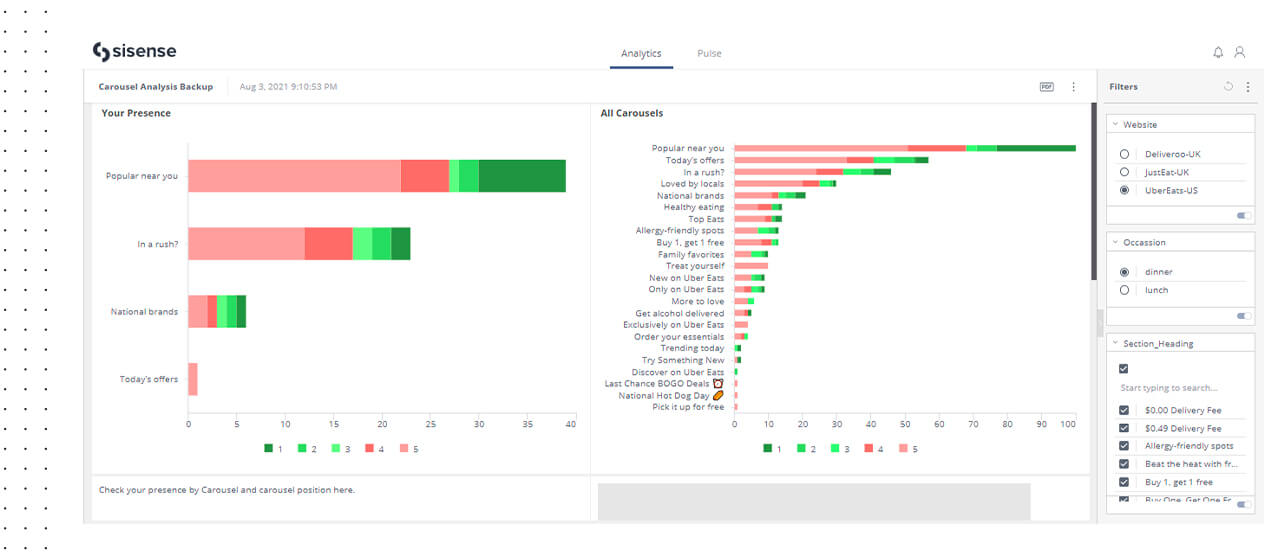Click 'All Carousels' widget title
This screenshot has width=1280, height=560.
click(632, 113)
